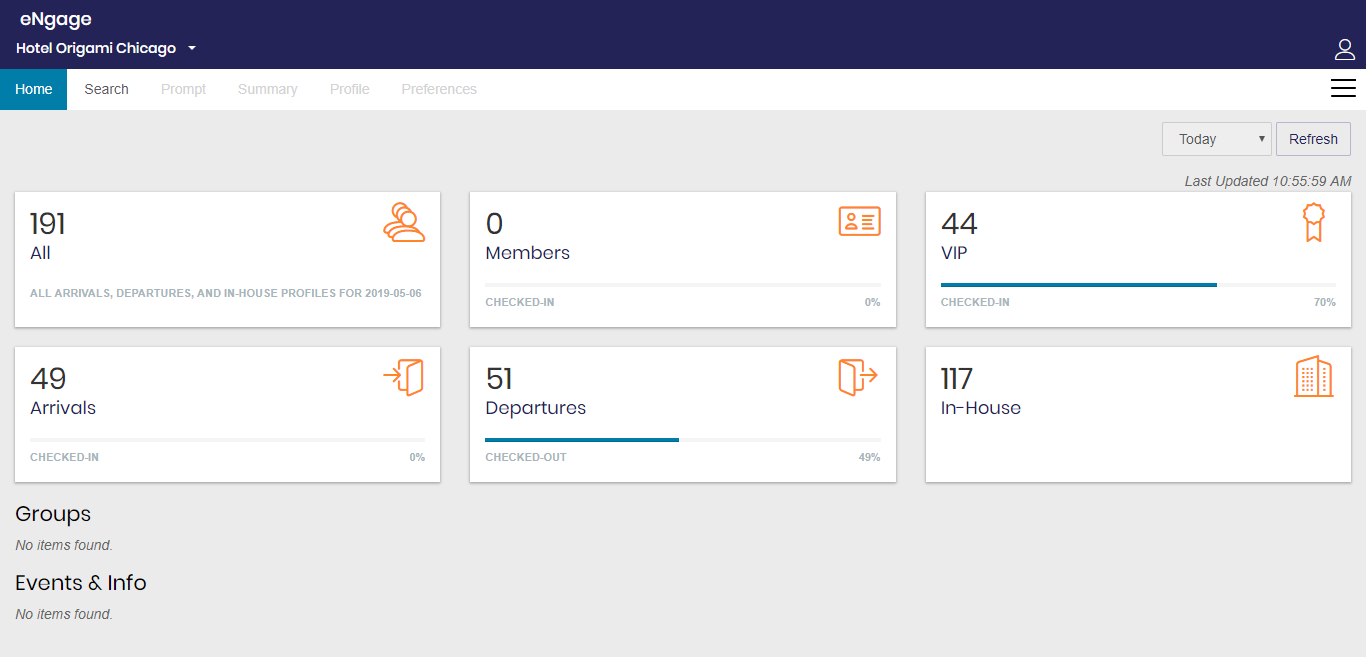This screenshot has height=657, width=1366.
Task: Switch to the Search tab
Action: click(106, 89)
